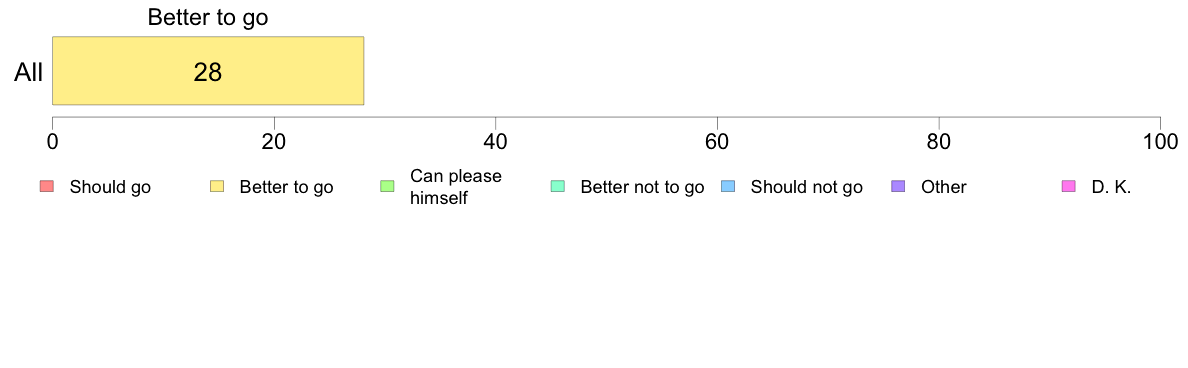1188x368 pixels.
Task: Click the pink D. K. legend swatch
Action: coord(1069,187)
